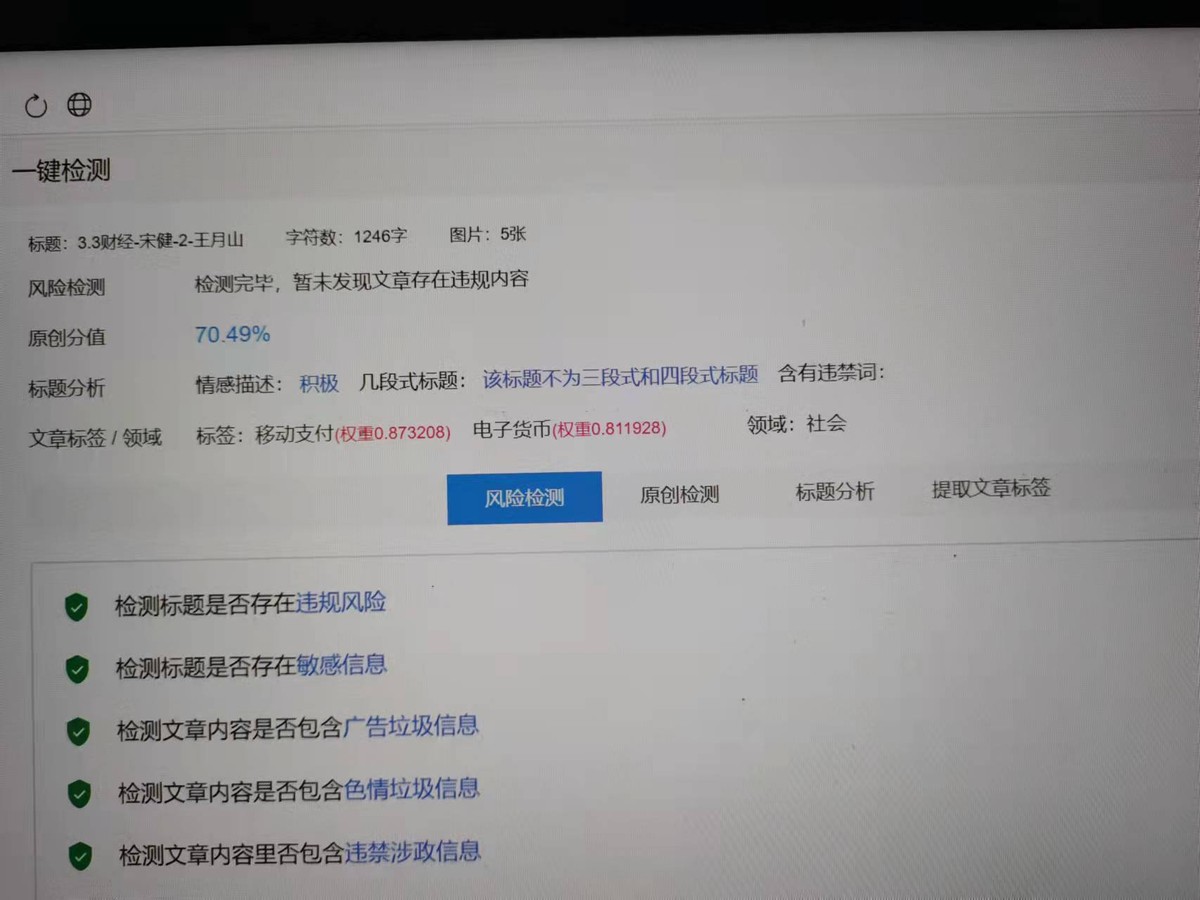Click the 敏感信息 link
Viewport: 1200px width, 900px height.
(x=344, y=666)
